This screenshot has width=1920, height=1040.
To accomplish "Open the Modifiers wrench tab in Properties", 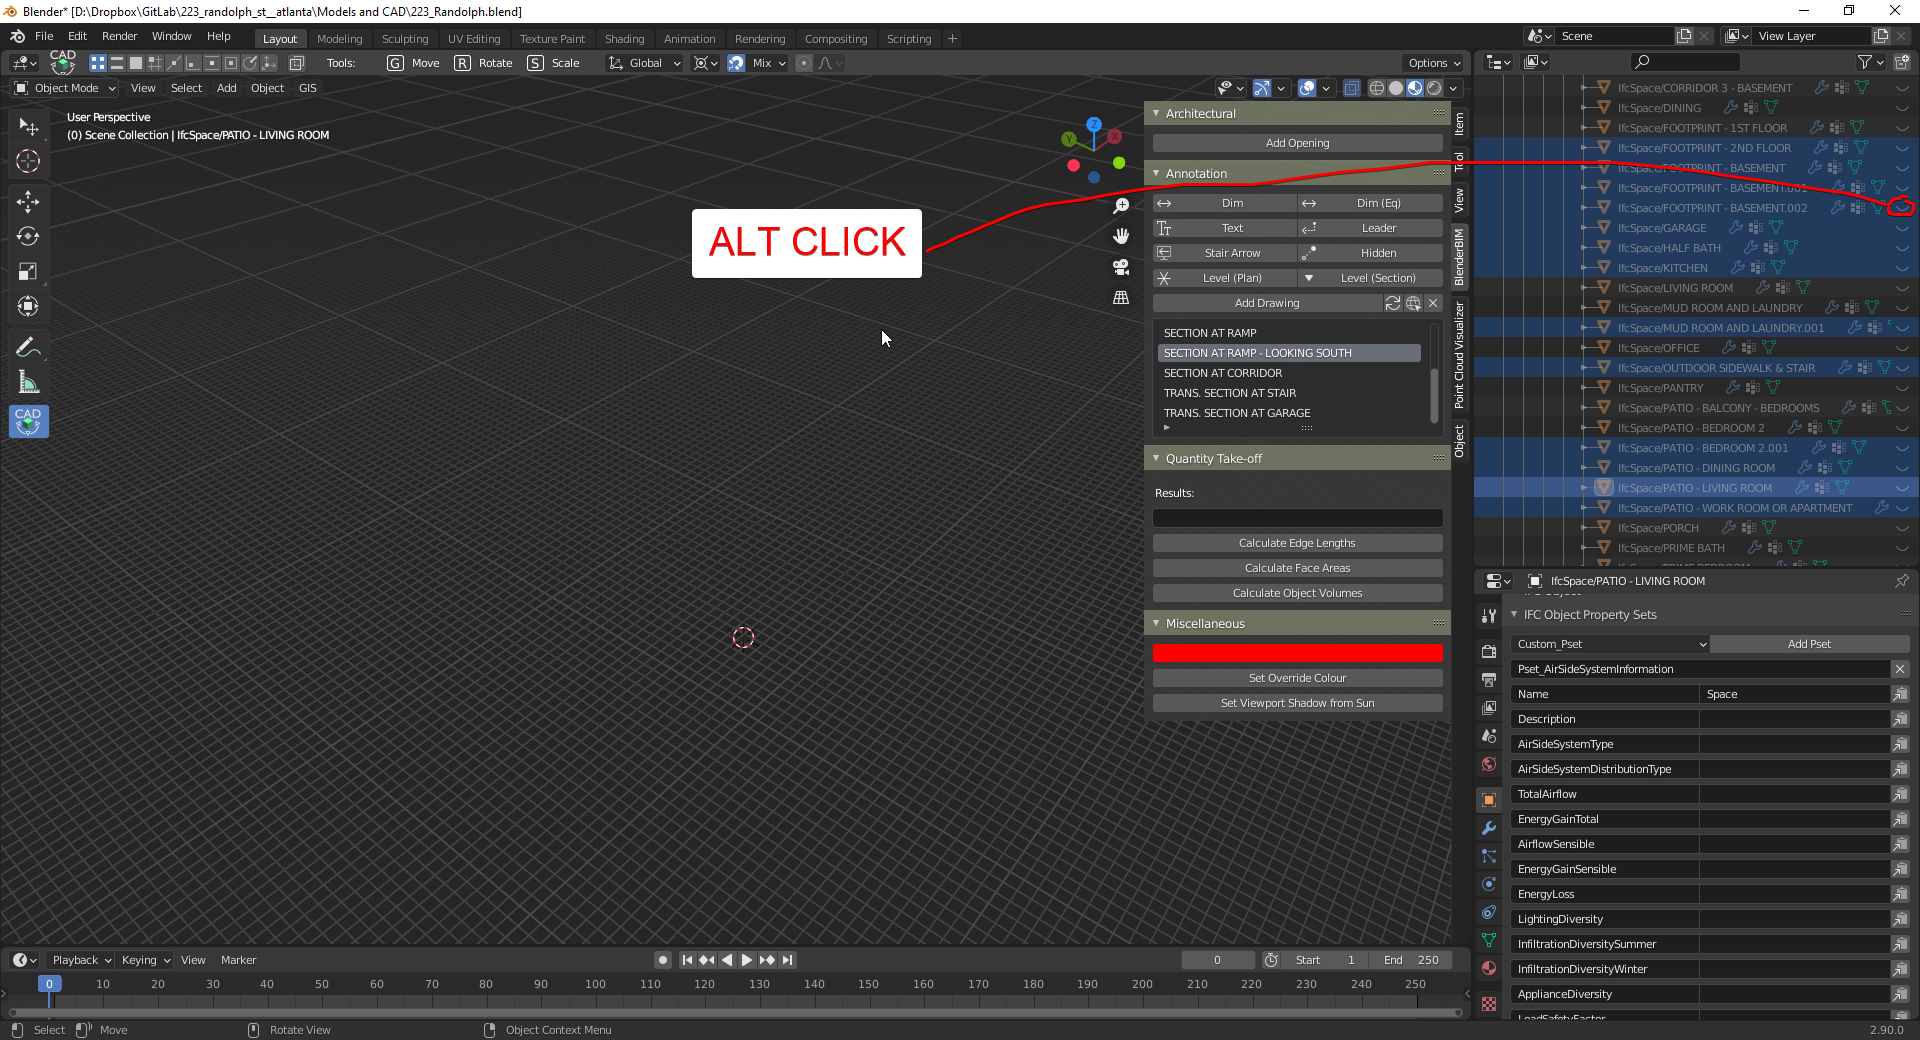I will [1489, 828].
